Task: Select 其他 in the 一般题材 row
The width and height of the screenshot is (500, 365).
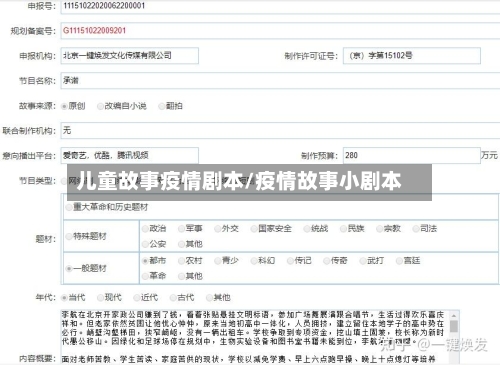Action: [x=181, y=276]
